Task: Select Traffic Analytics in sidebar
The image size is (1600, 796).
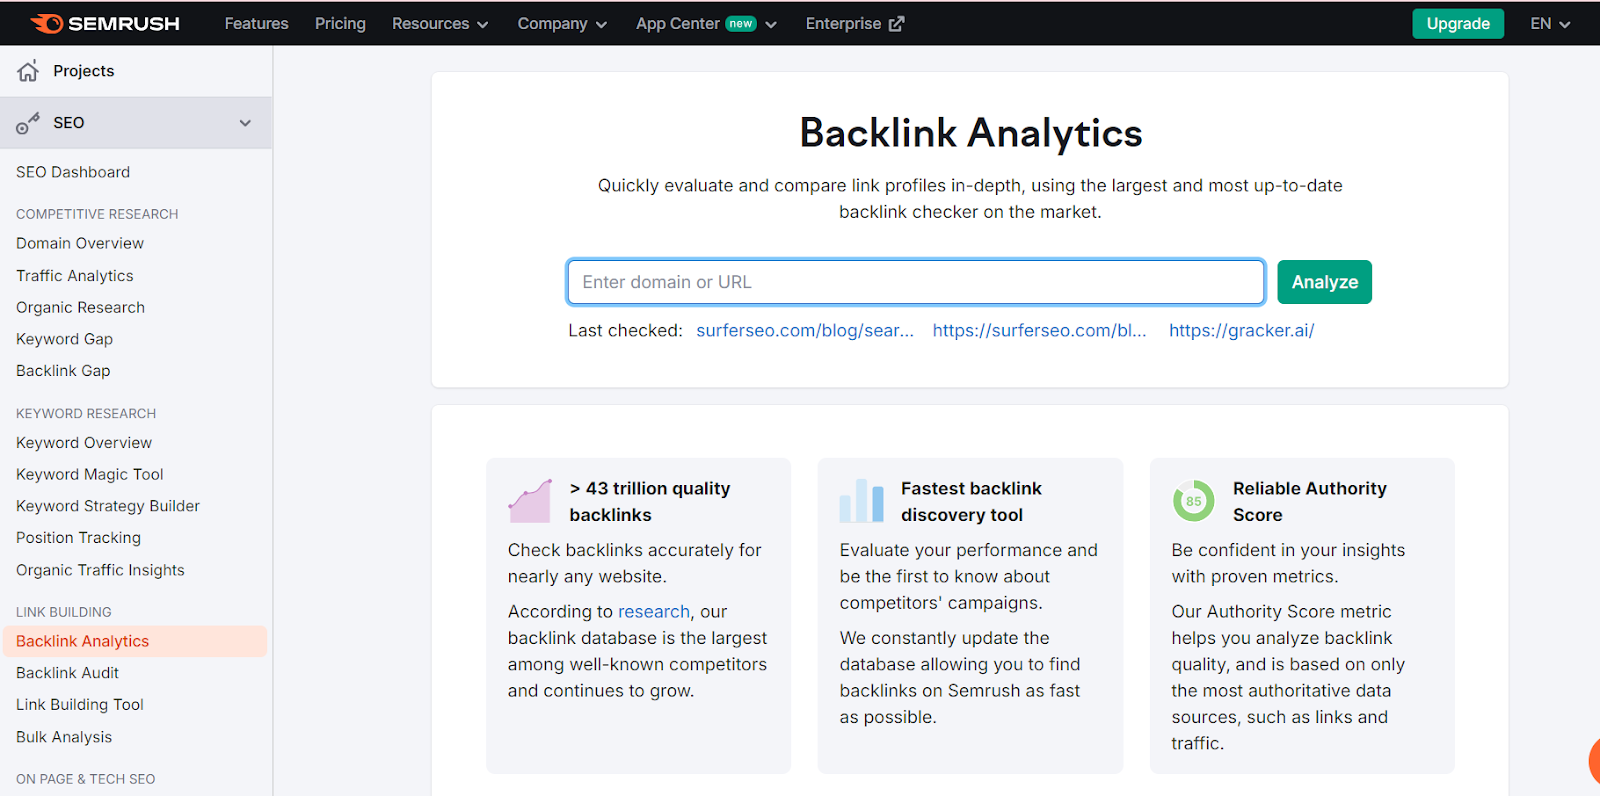Action: pos(75,276)
